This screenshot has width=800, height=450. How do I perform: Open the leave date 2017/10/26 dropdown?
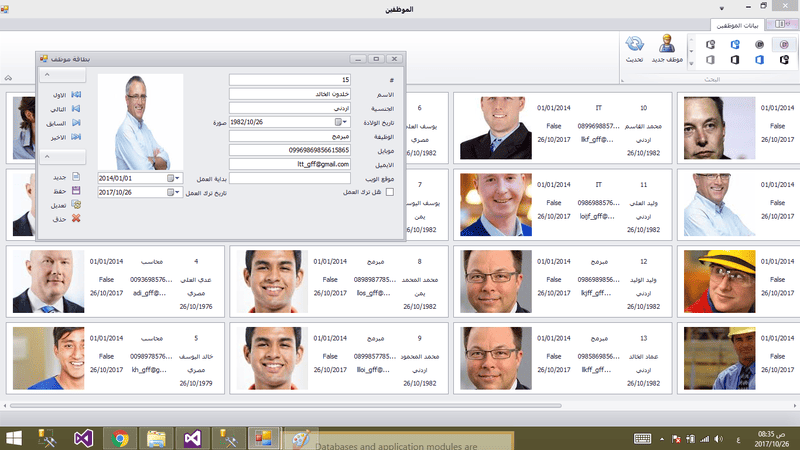click(x=177, y=192)
